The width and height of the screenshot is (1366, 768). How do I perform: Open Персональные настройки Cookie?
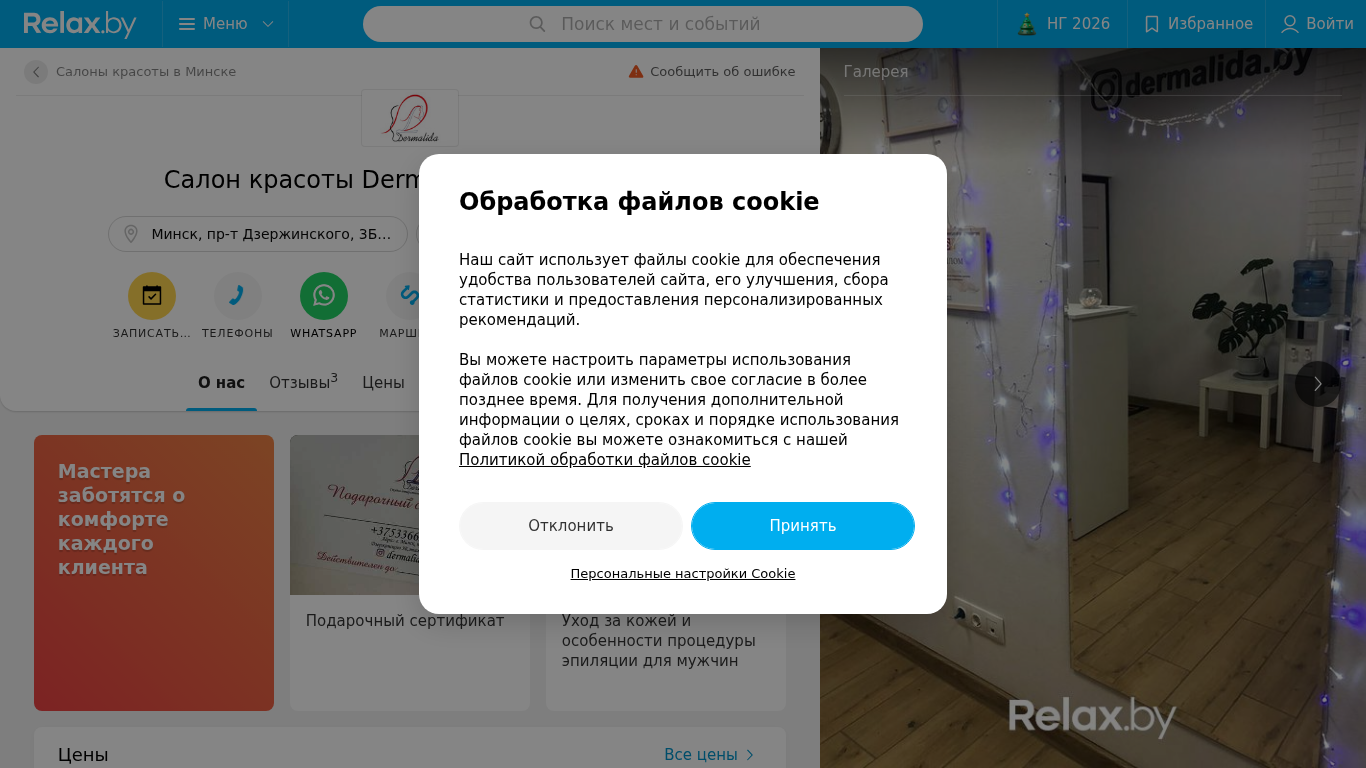pos(683,574)
